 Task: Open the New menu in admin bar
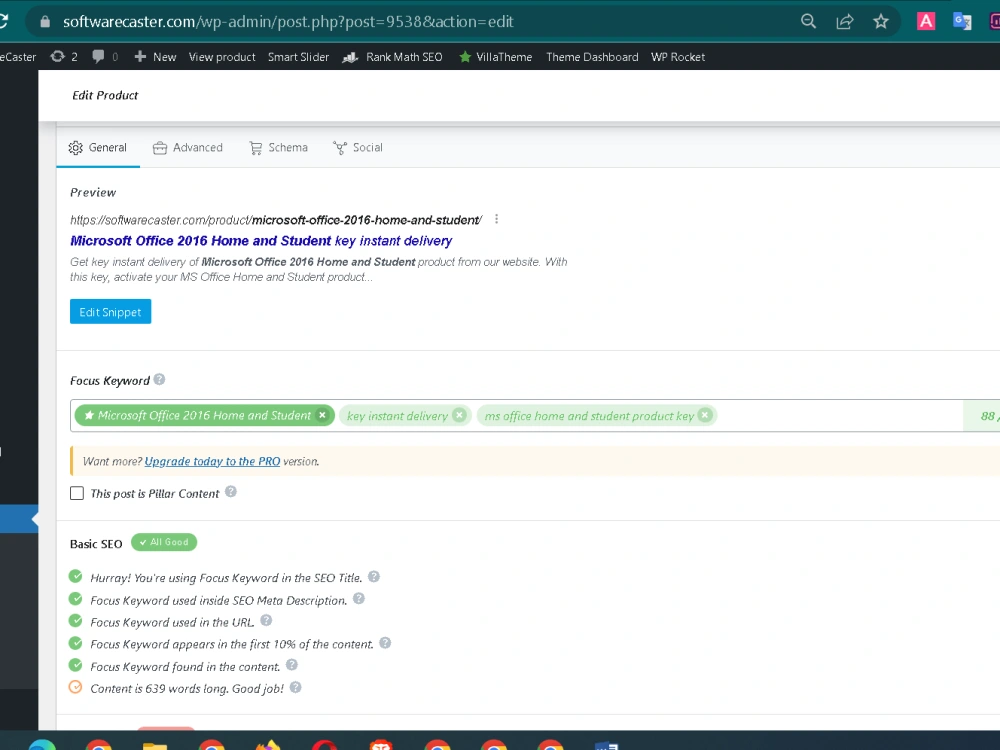pos(155,57)
